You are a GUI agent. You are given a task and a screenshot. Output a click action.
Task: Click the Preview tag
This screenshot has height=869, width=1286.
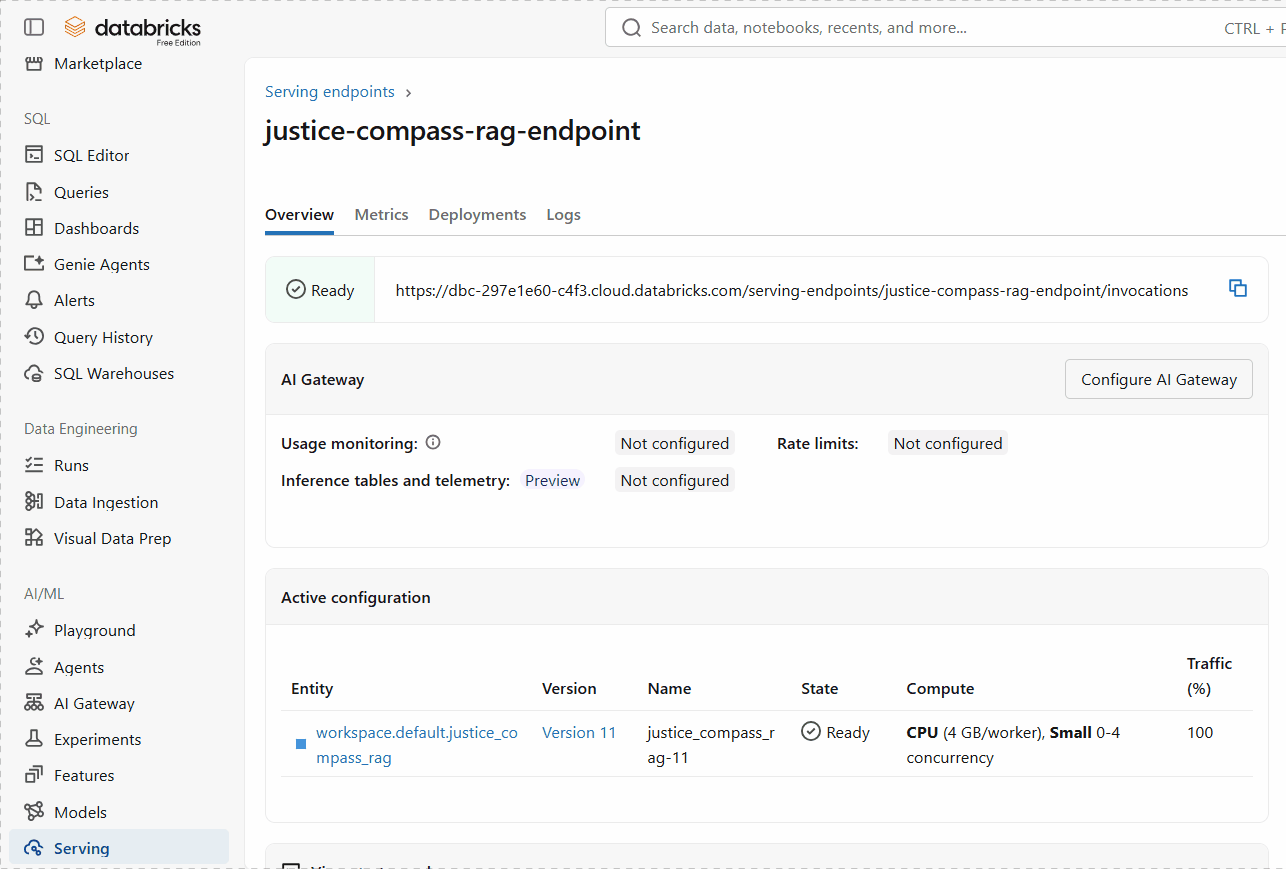pos(552,481)
